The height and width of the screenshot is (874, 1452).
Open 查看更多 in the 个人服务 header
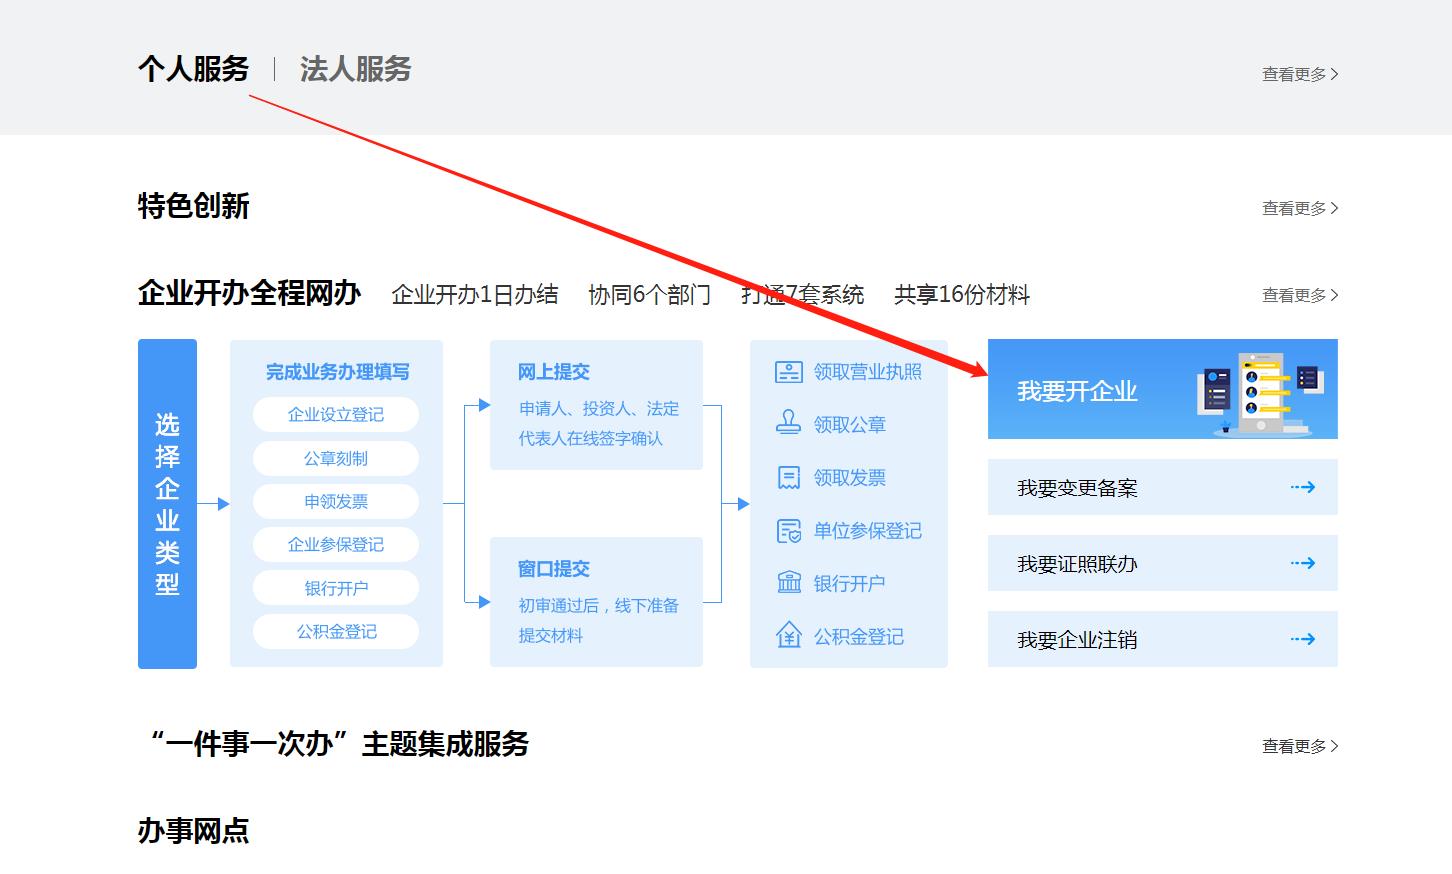point(1300,74)
